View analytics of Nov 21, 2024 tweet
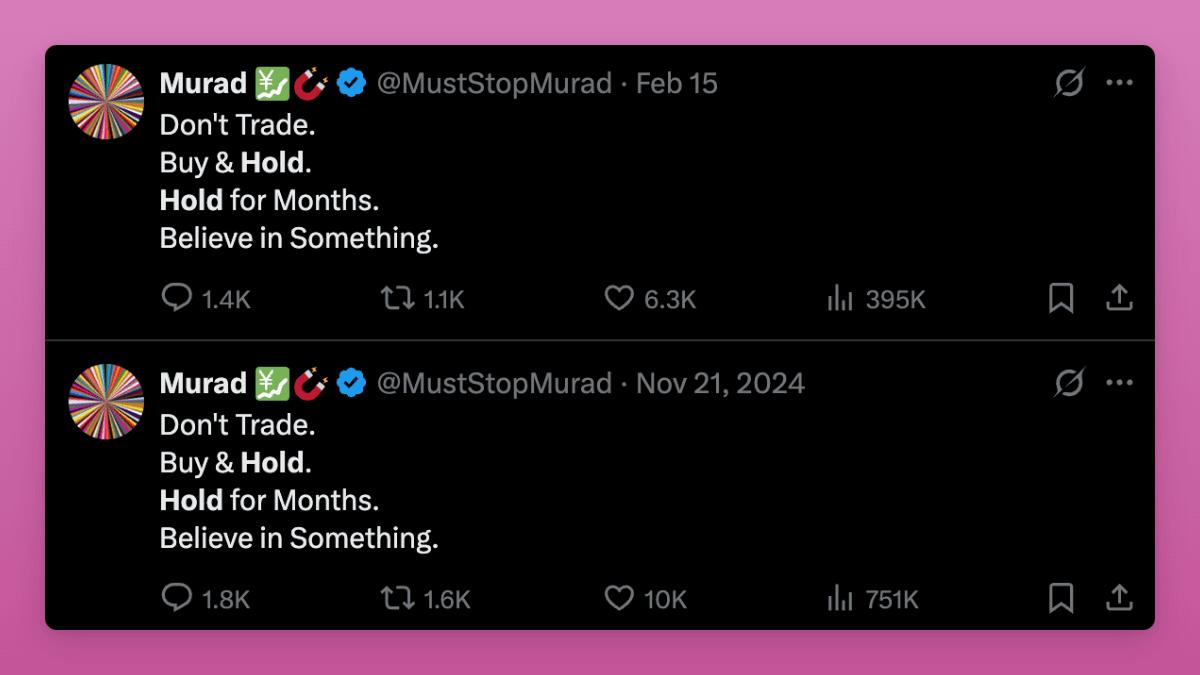Image resolution: width=1200 pixels, height=675 pixels. pyautogui.click(x=839, y=598)
